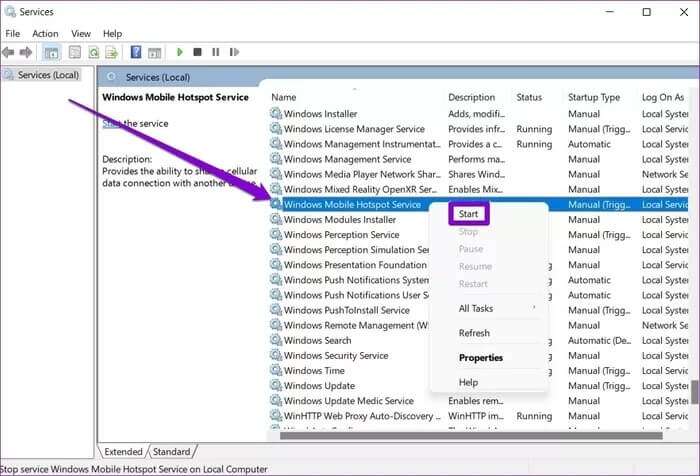Click the green Start Service play icon
The image size is (700, 476).
point(180,52)
